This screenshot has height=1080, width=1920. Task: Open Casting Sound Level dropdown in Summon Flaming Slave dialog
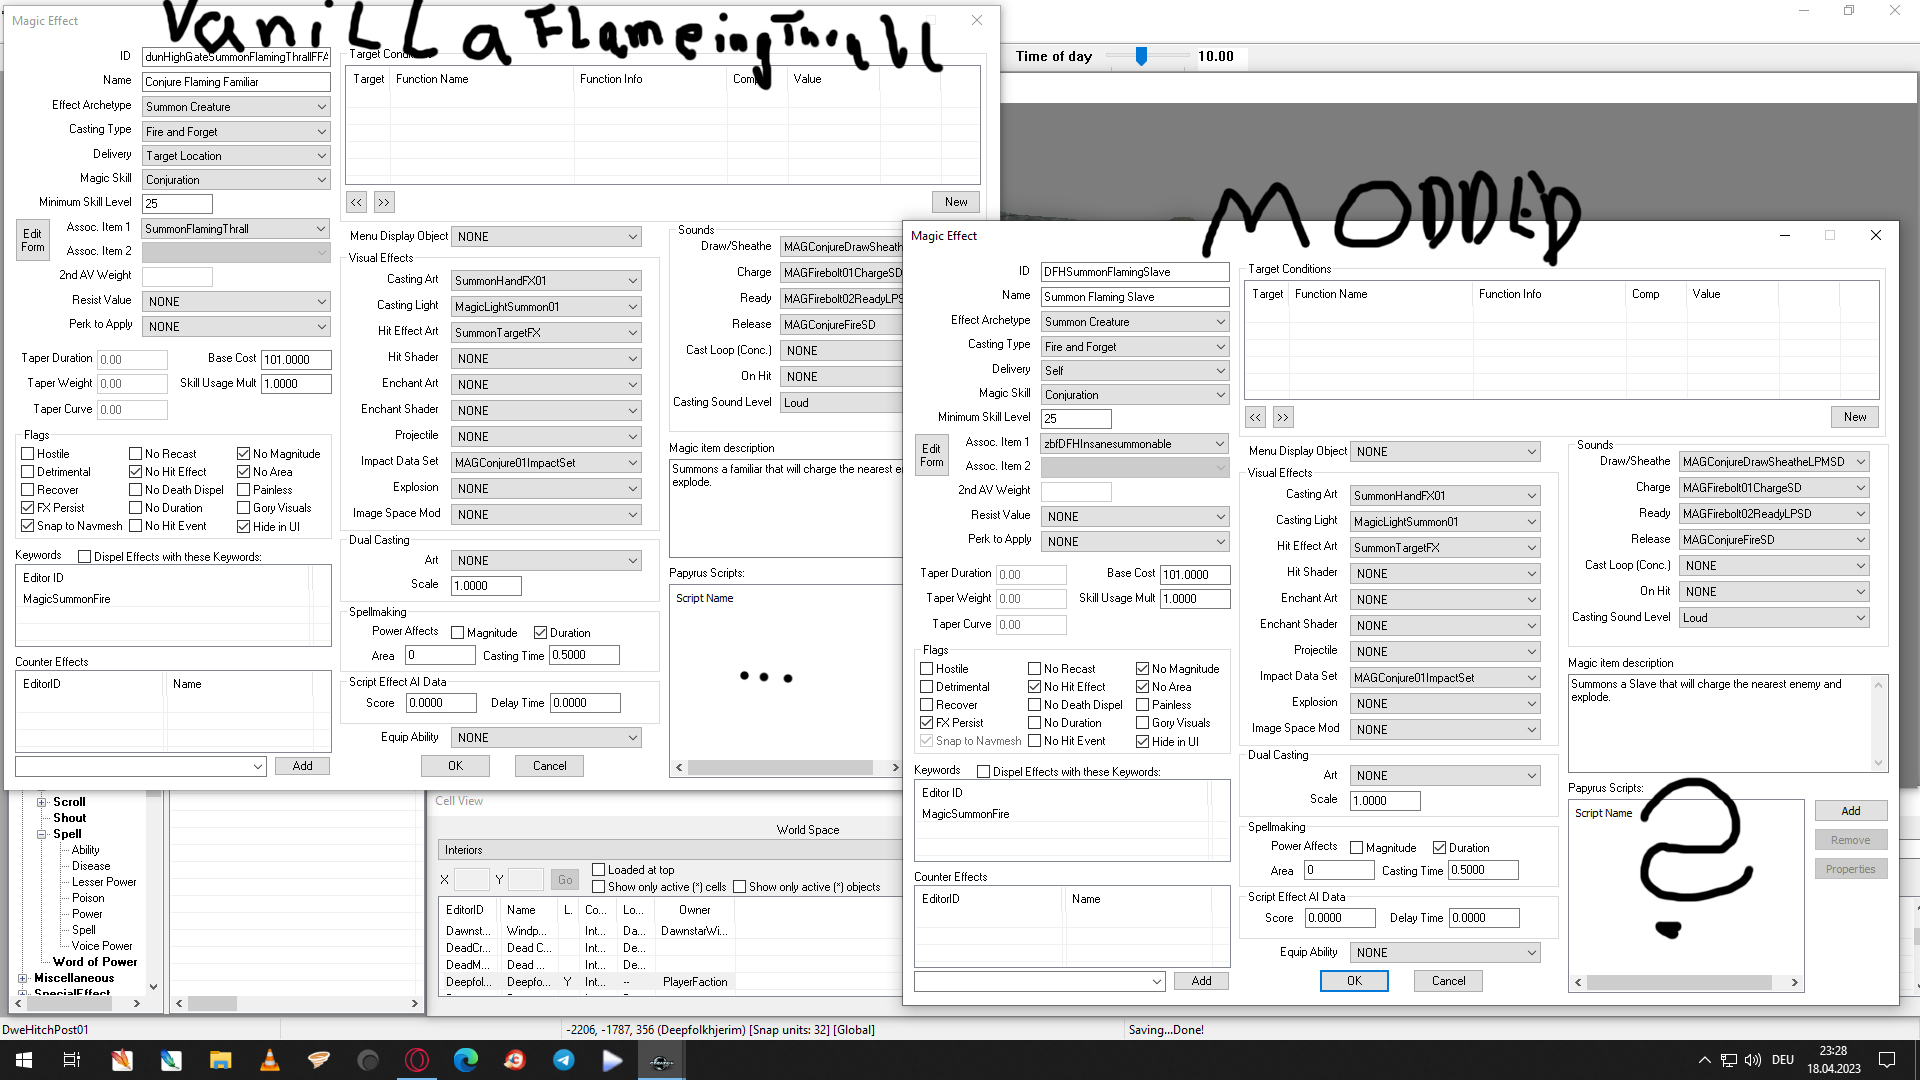coord(1773,618)
